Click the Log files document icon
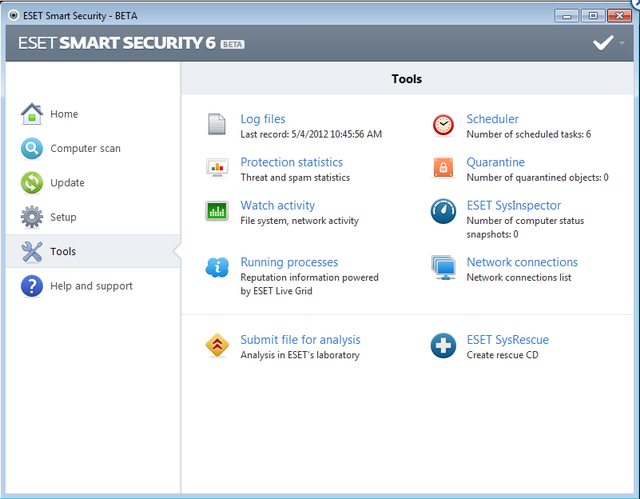The height and width of the screenshot is (499, 640). (217, 124)
